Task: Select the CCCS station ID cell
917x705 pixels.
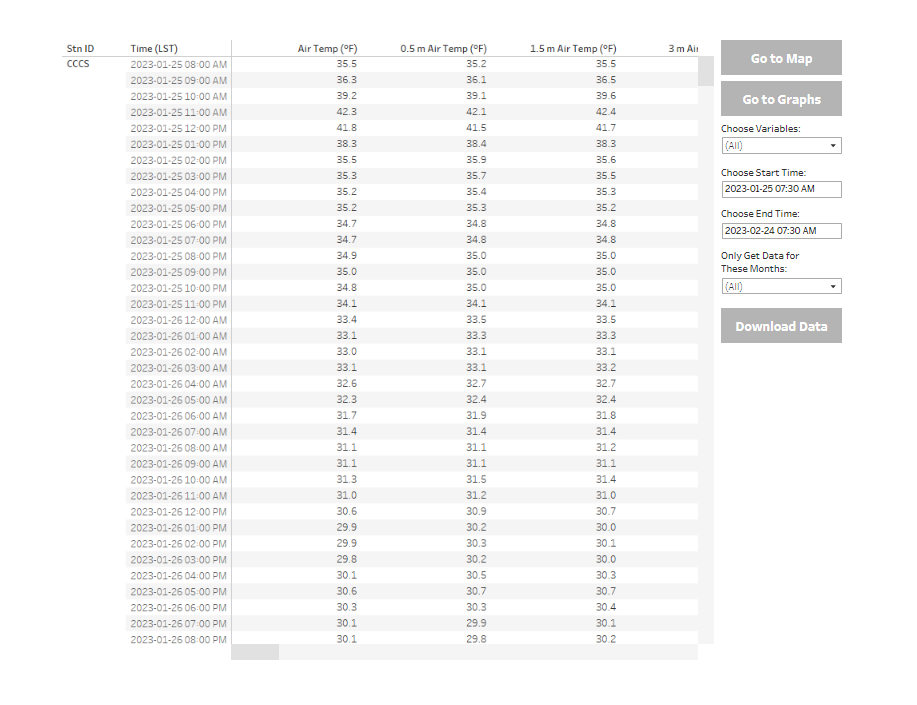Action: [x=78, y=64]
